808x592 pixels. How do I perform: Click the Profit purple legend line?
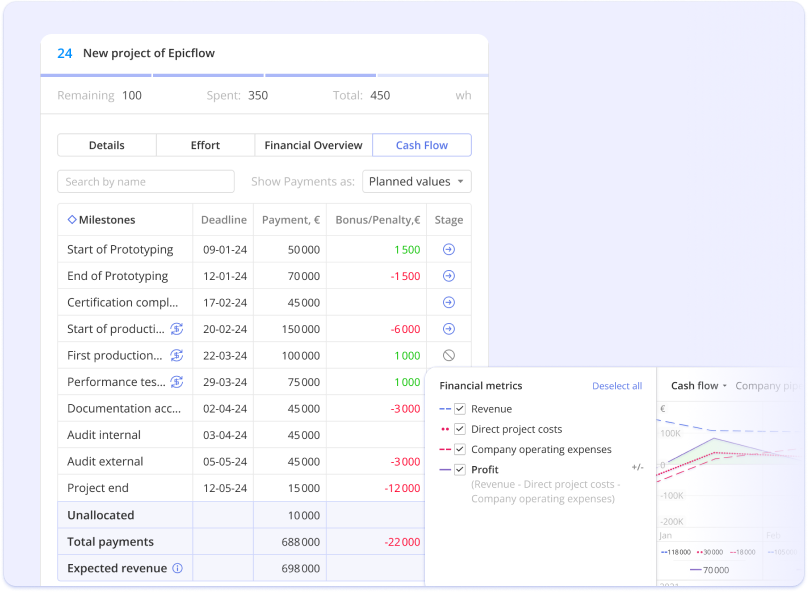tap(445, 470)
